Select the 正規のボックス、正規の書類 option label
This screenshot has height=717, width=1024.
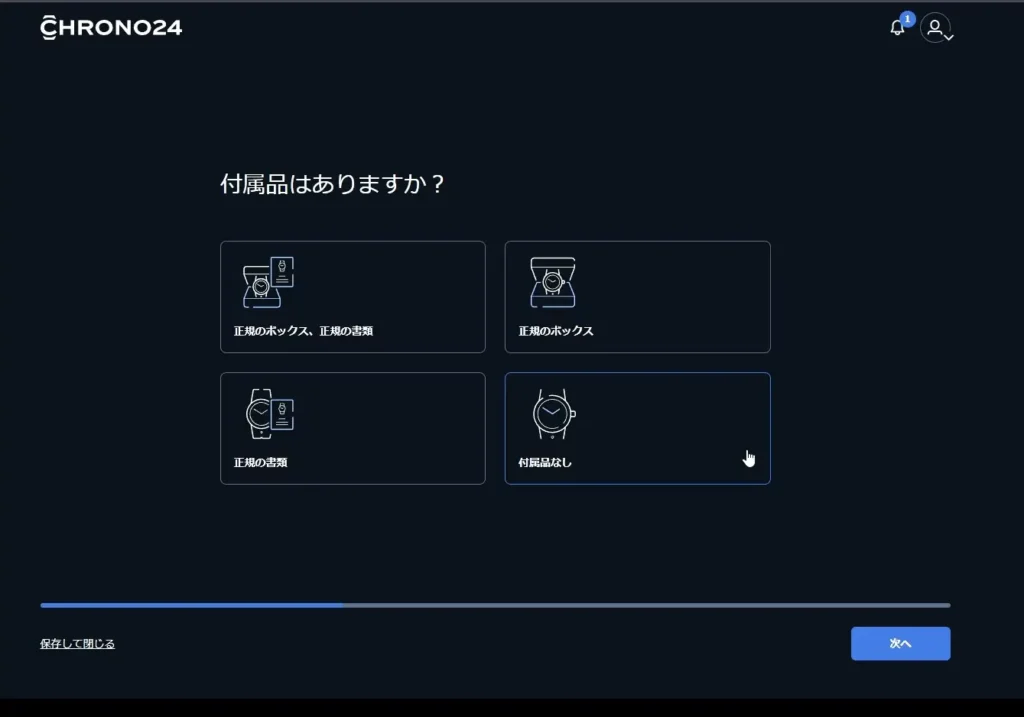click(303, 331)
